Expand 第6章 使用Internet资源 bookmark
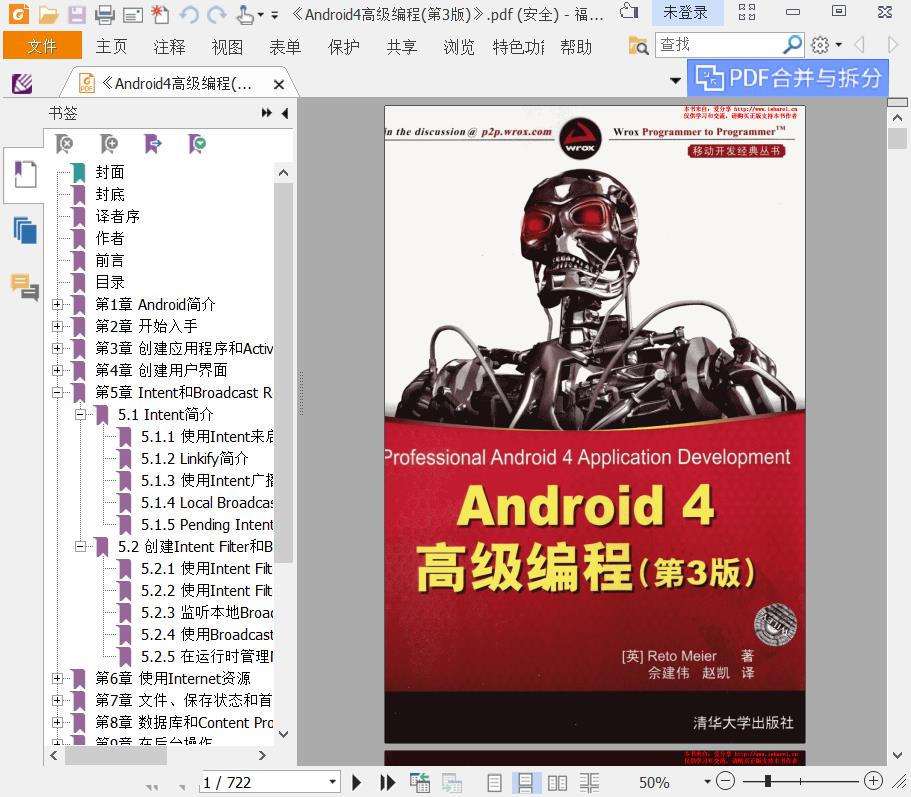 coord(57,678)
